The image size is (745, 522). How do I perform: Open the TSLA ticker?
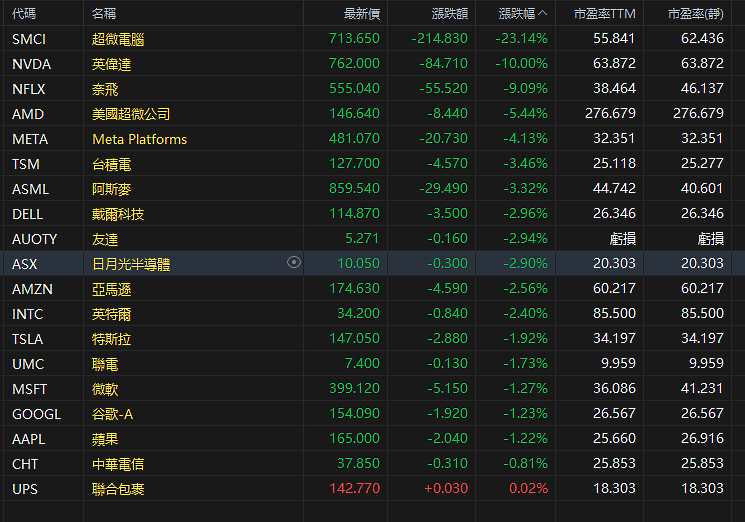(28, 339)
